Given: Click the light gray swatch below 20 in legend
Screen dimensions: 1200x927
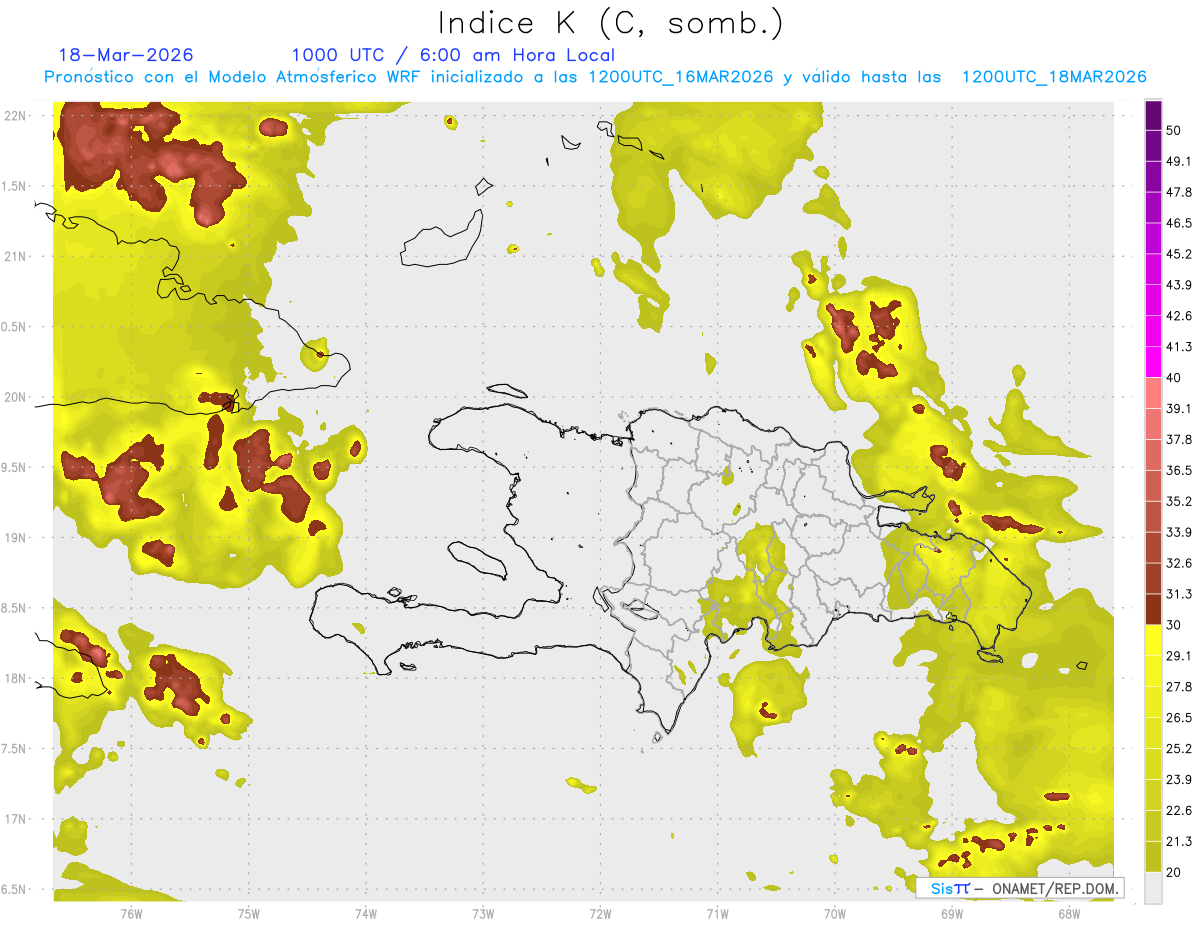Looking at the screenshot, I should pyautogui.click(x=1153, y=888).
